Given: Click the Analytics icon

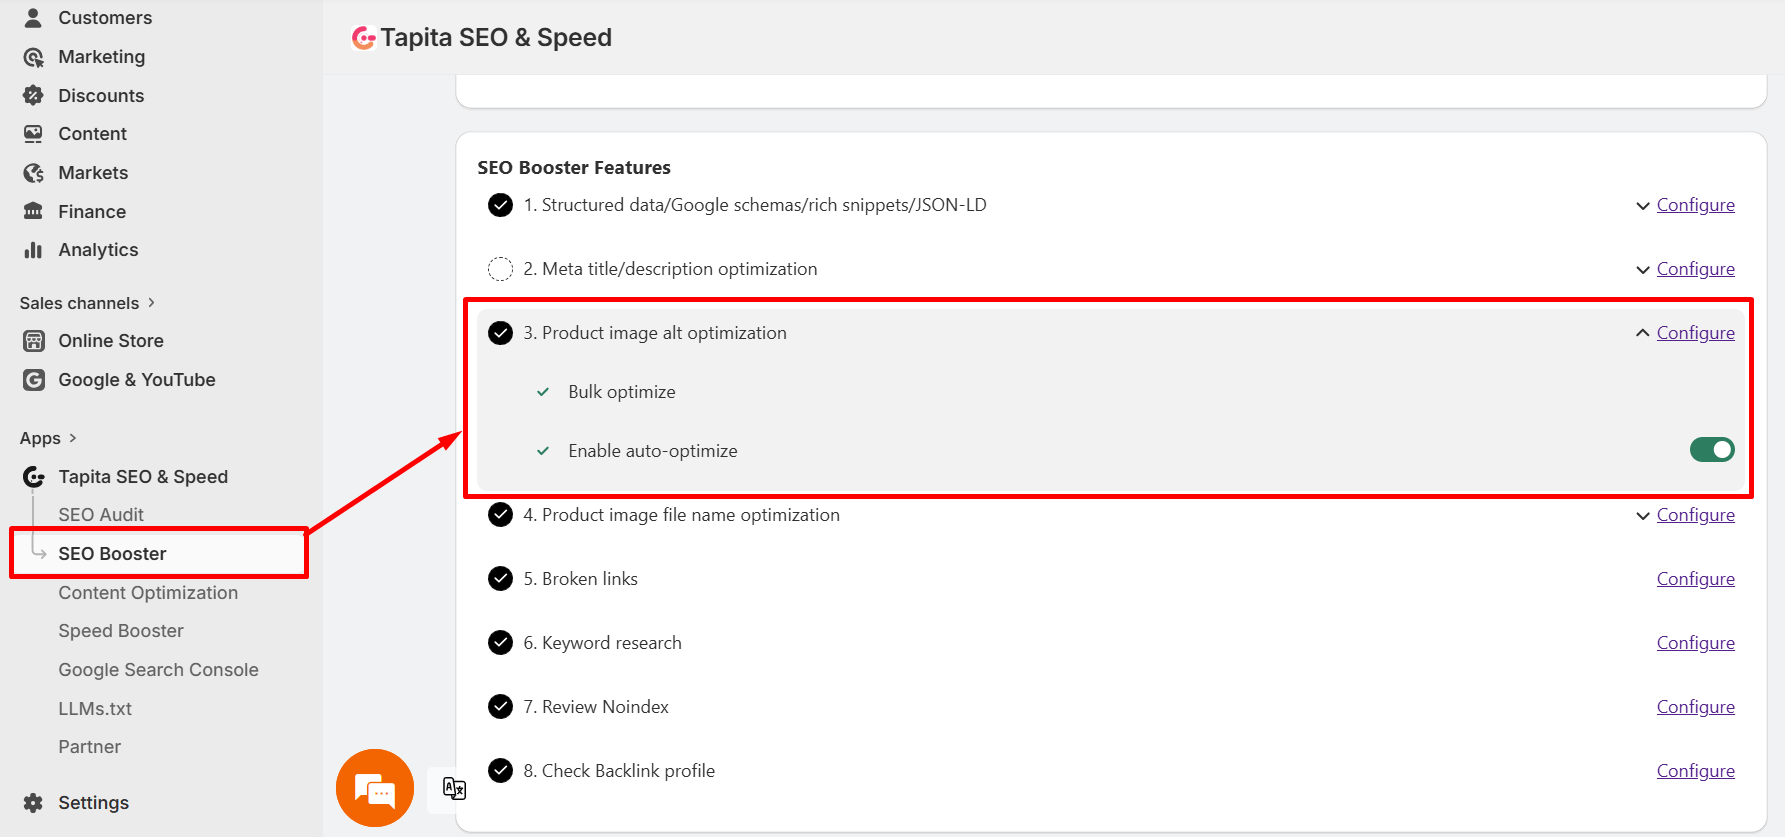Looking at the screenshot, I should [x=33, y=249].
